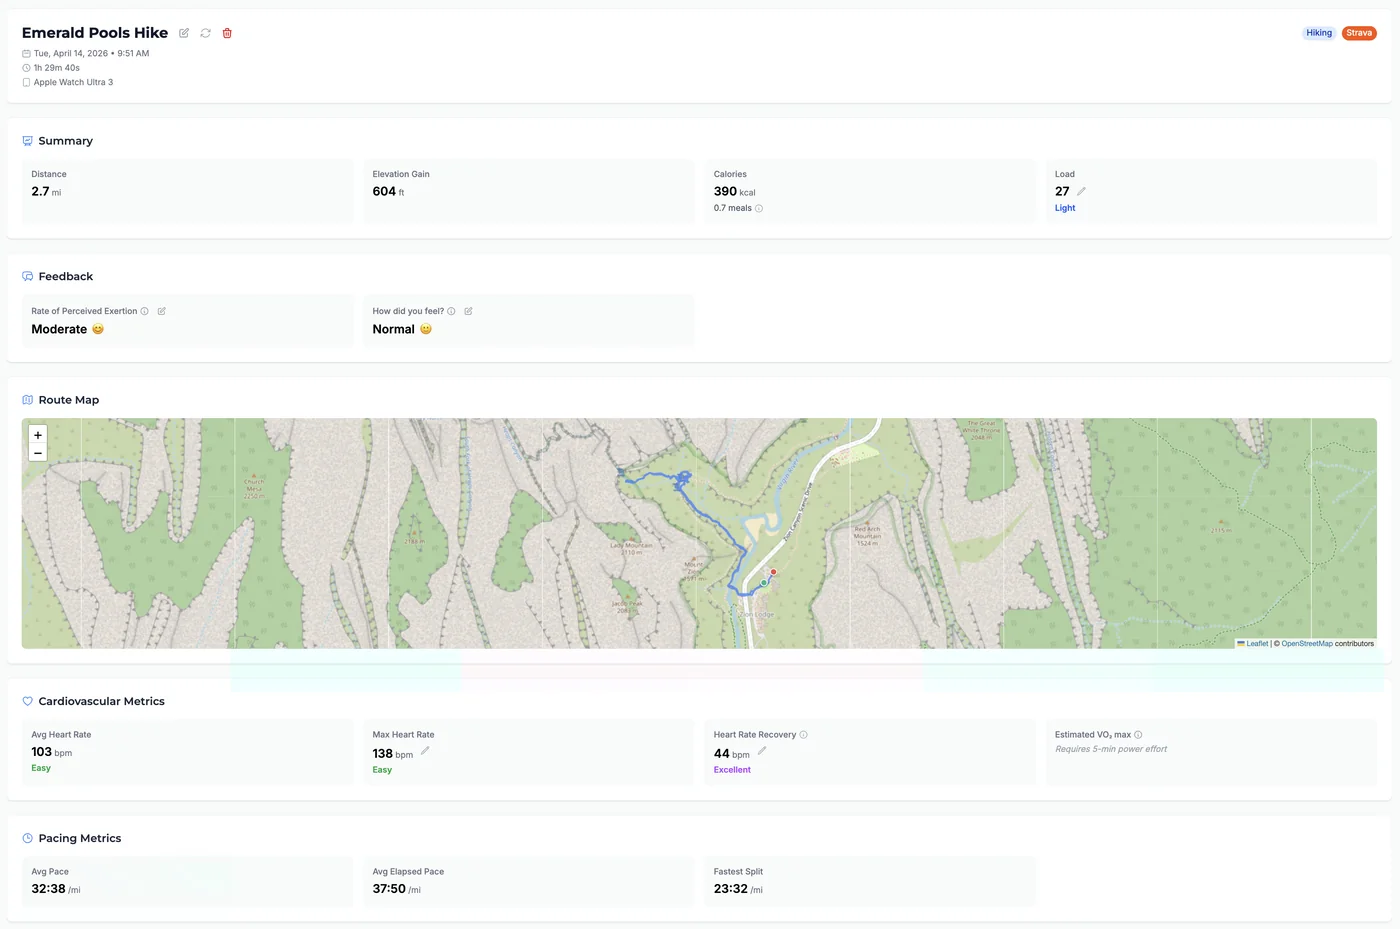Screen dimensions: 1400x929
Task: Click the calendar icon beside the date
Action: point(26,54)
